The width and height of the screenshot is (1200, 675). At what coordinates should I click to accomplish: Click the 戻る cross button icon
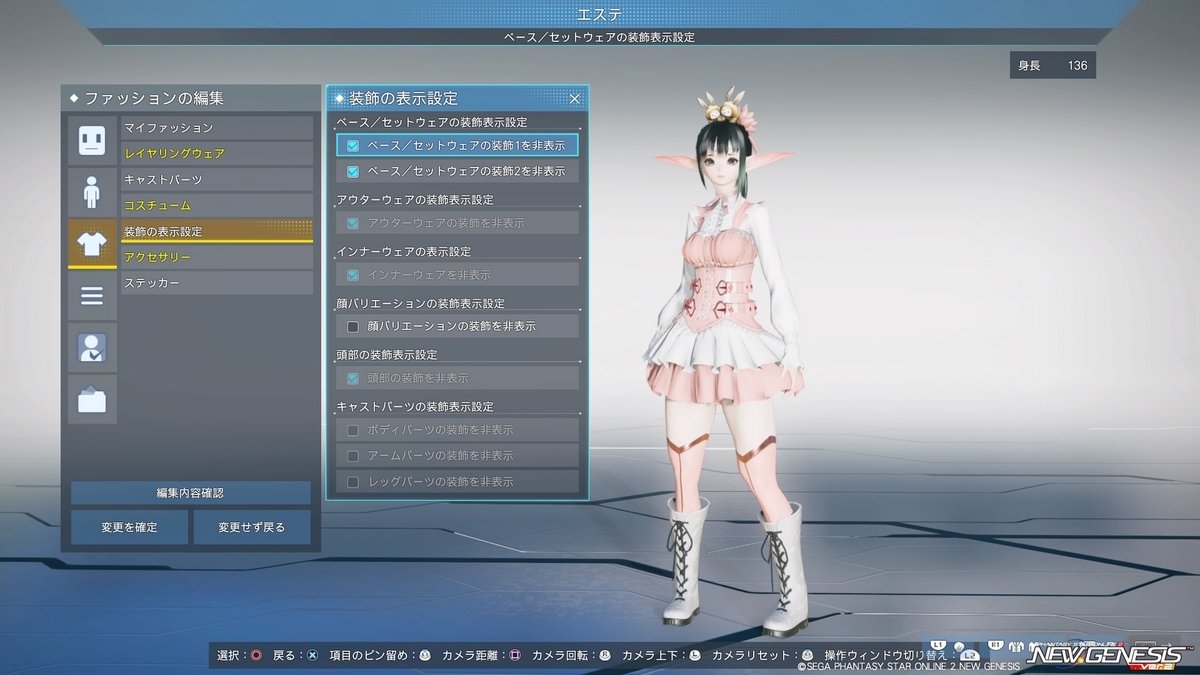coord(312,656)
